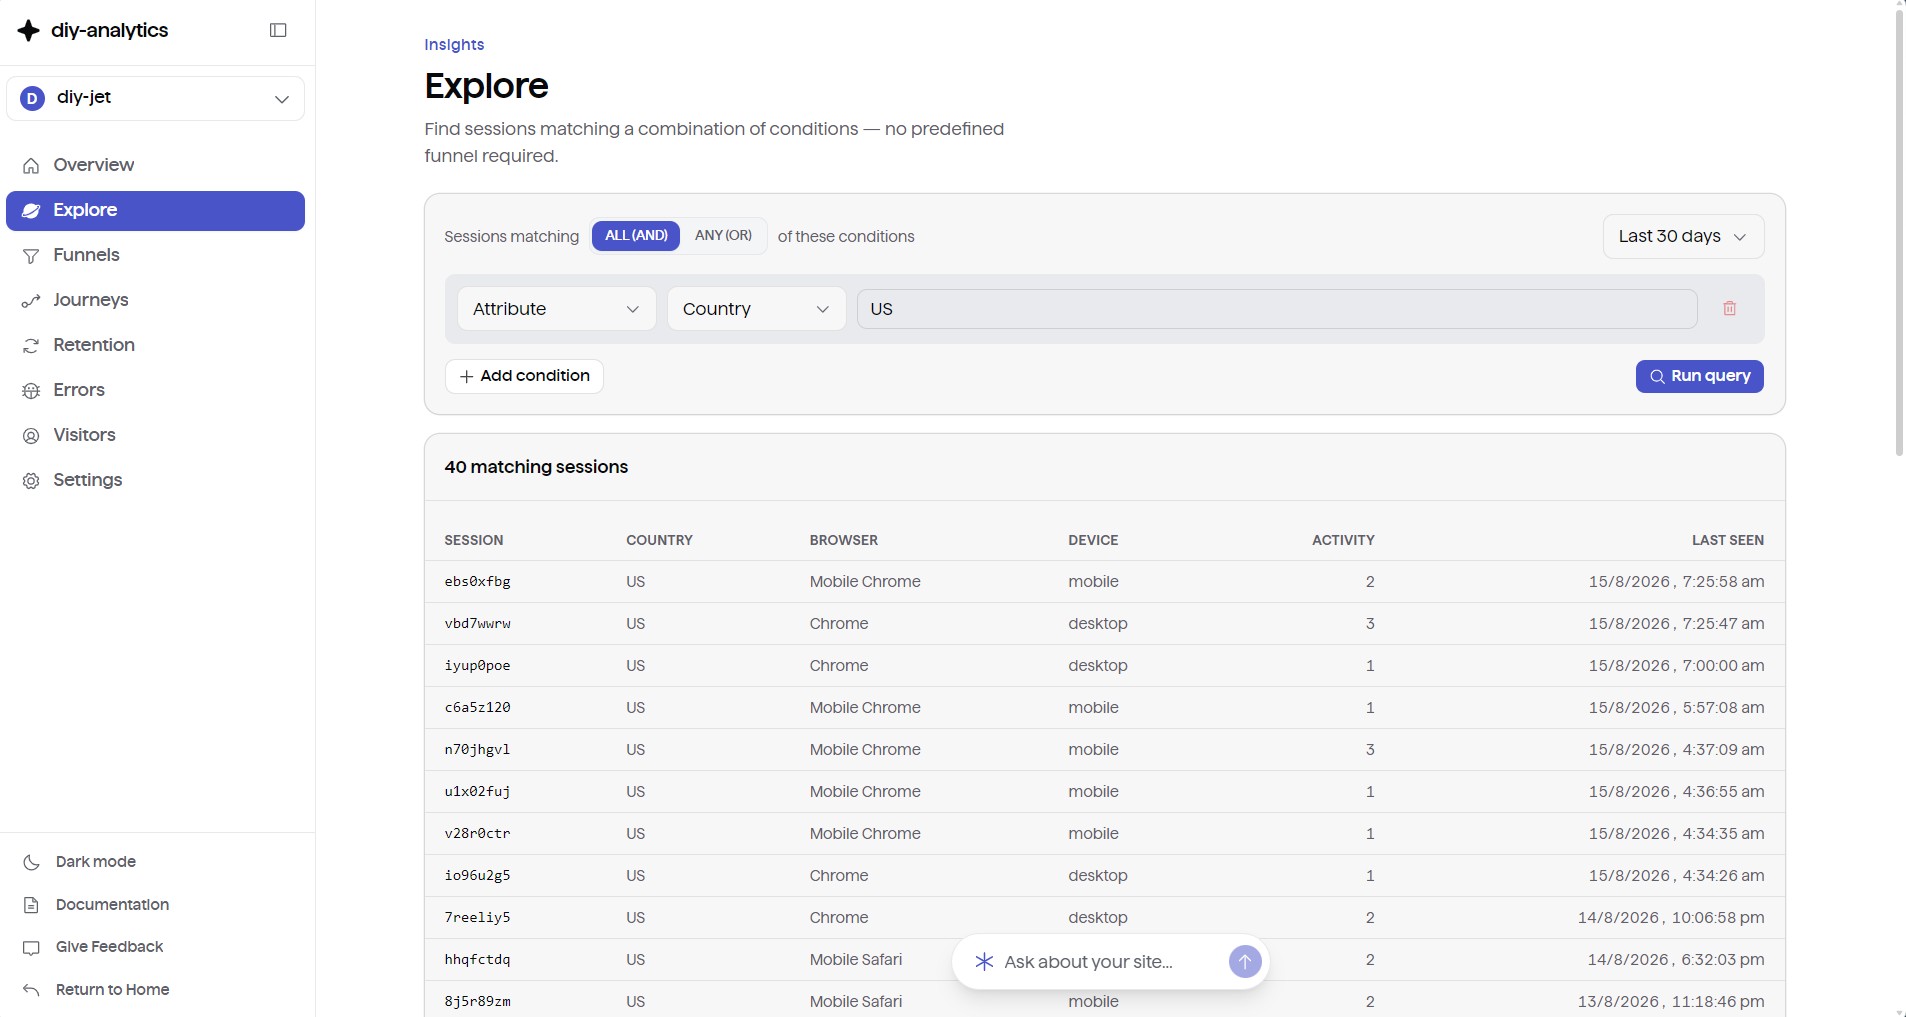Viewport: 1906px width, 1017px height.
Task: Click the sparkle icon in the ask box
Action: coord(984,962)
